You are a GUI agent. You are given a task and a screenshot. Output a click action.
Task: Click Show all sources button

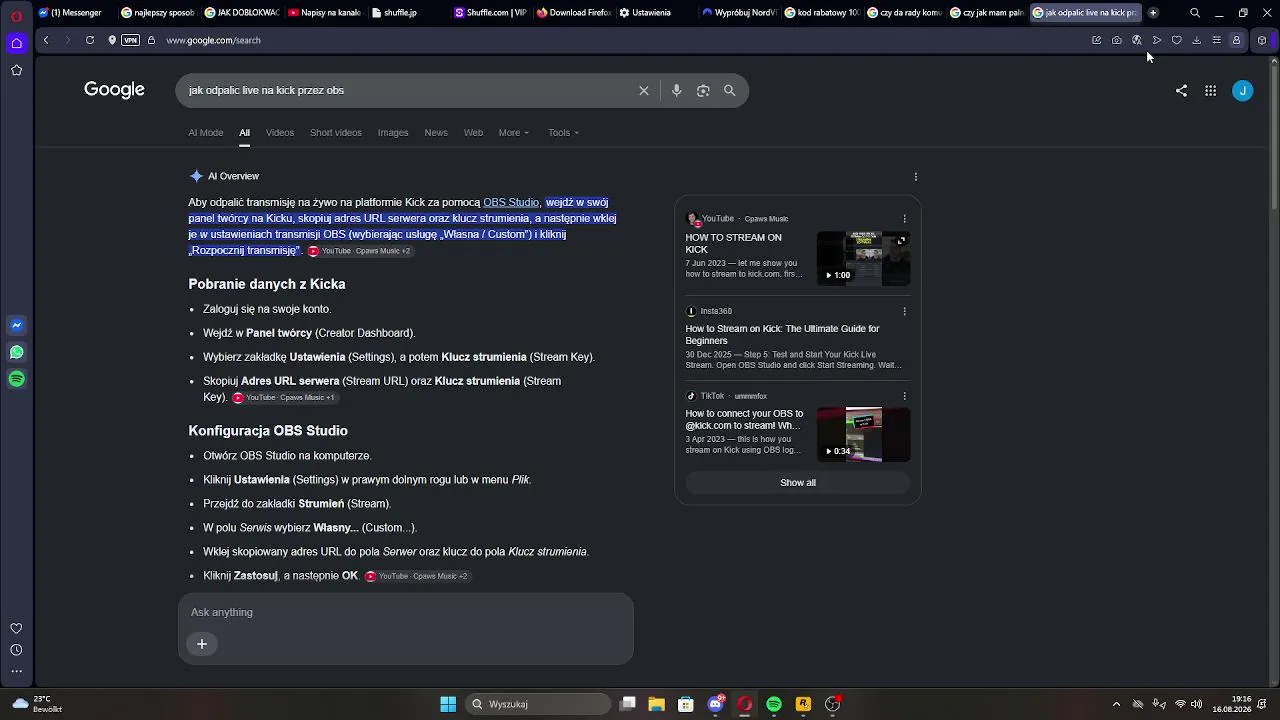798,483
